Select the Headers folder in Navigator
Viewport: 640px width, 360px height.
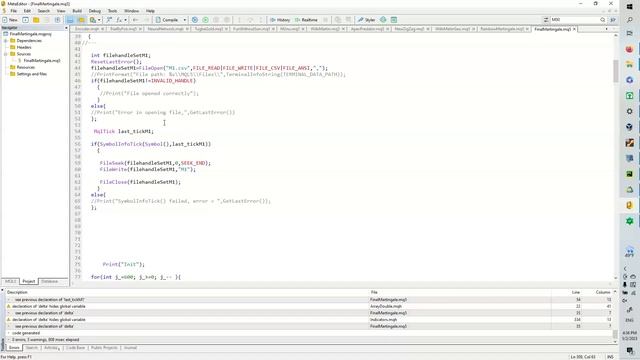pos(24,47)
